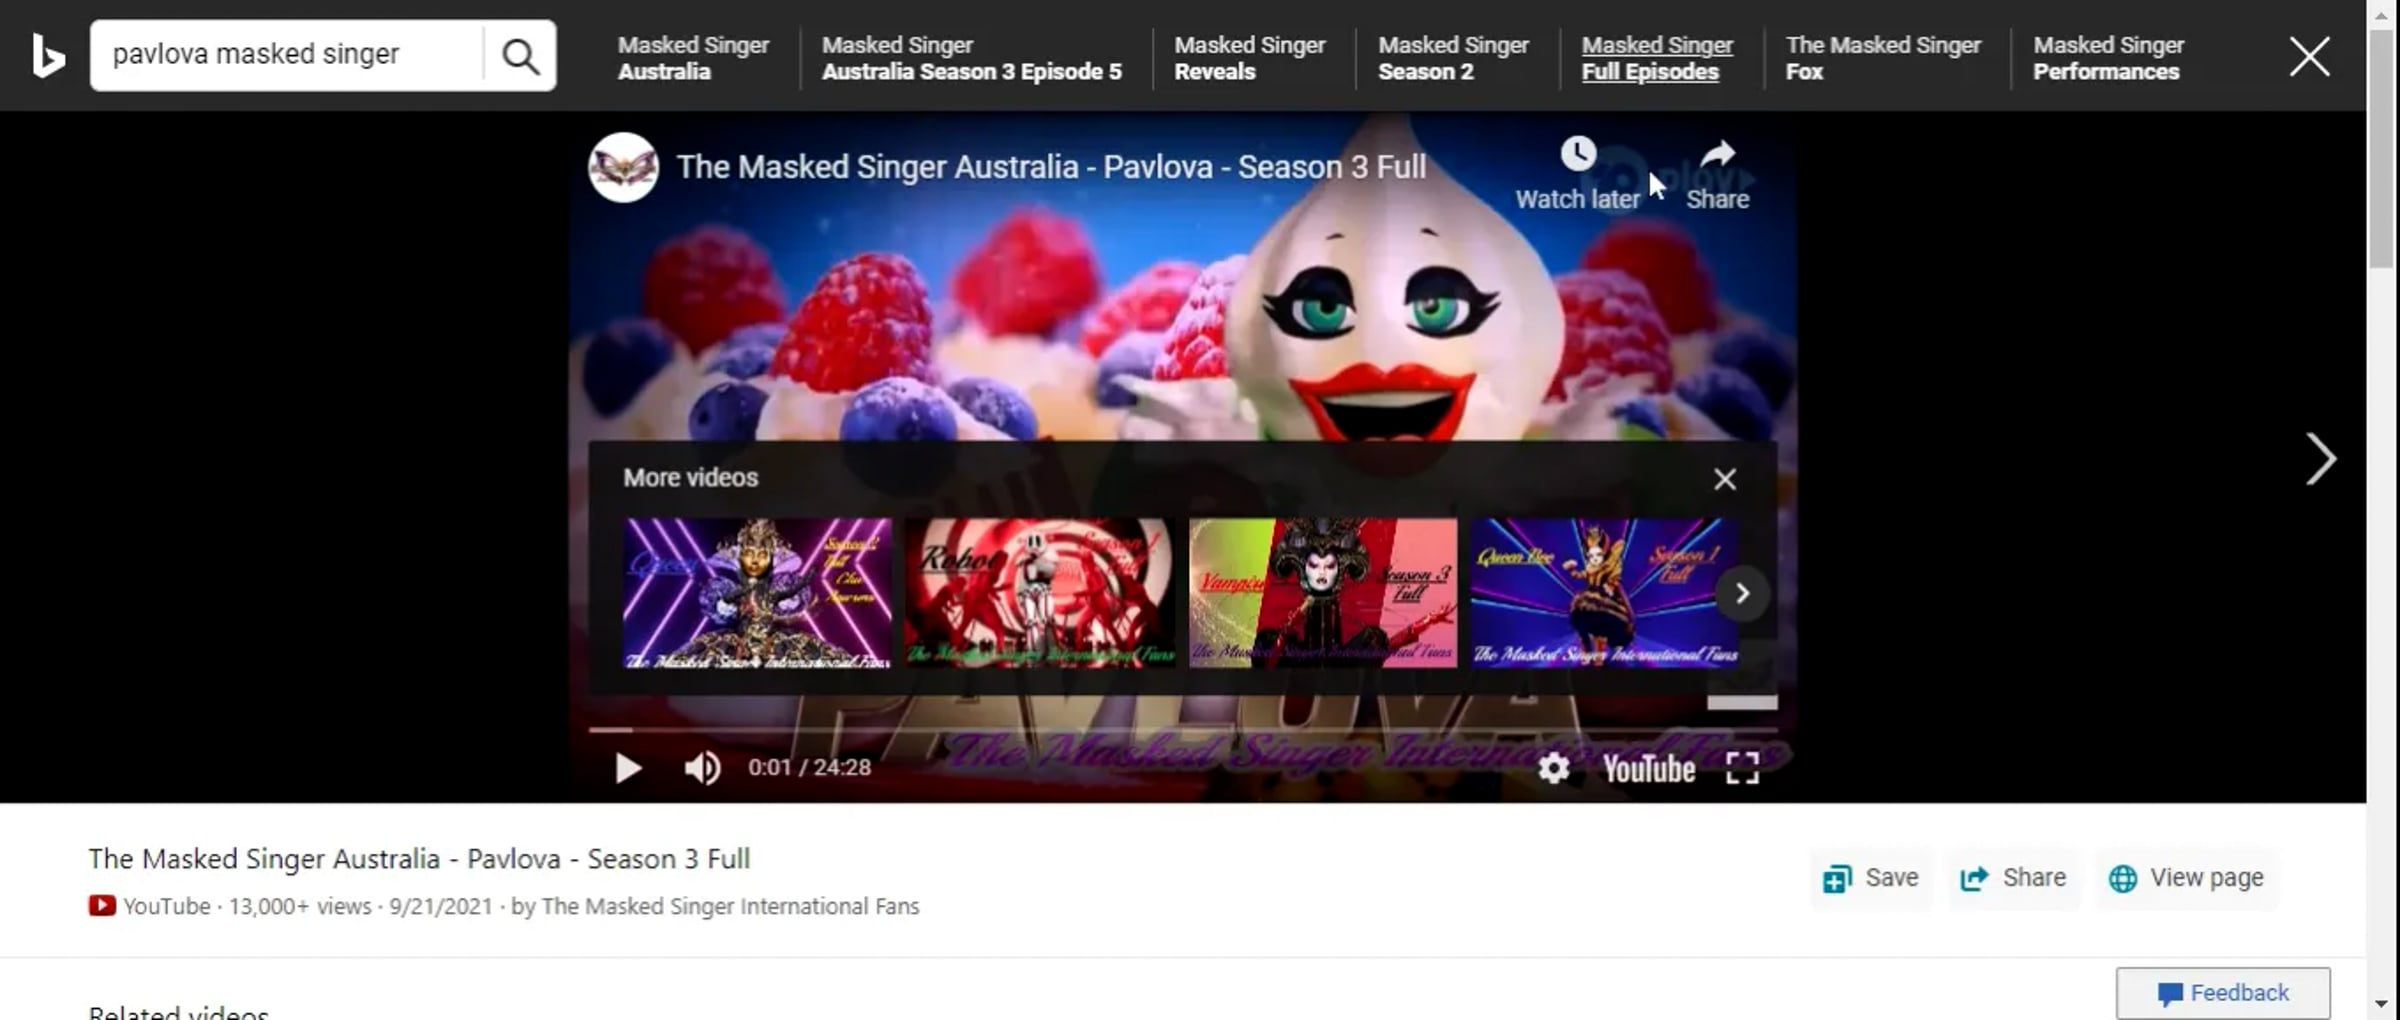This screenshot has height=1020, width=2400.
Task: Close the More videos panel
Action: 1725,479
